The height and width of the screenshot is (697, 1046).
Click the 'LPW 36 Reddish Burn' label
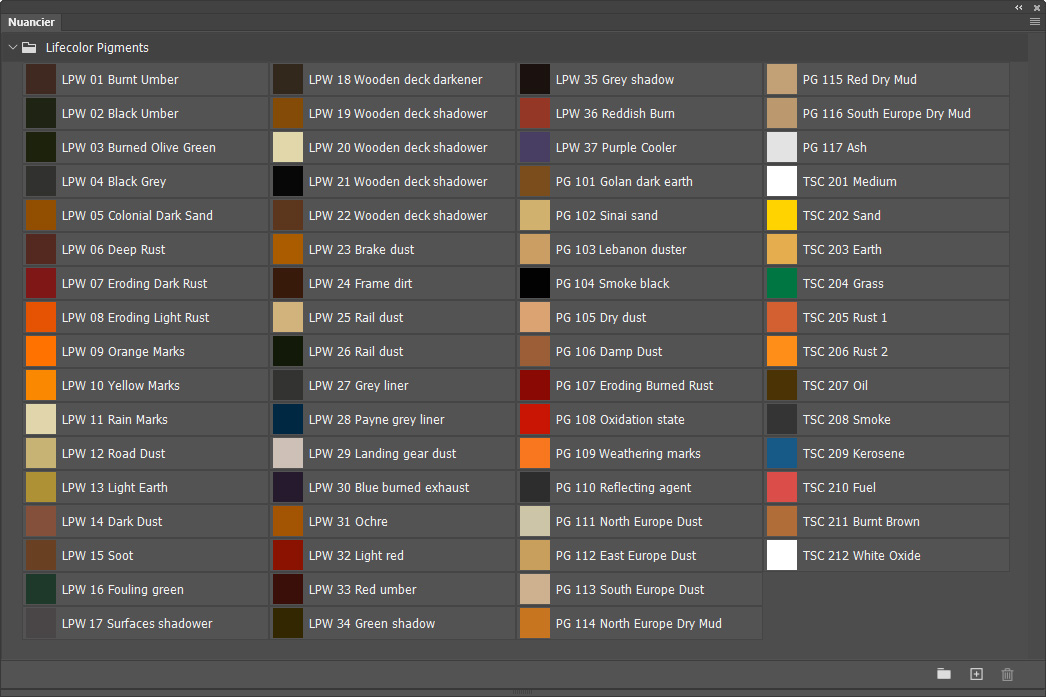point(615,113)
